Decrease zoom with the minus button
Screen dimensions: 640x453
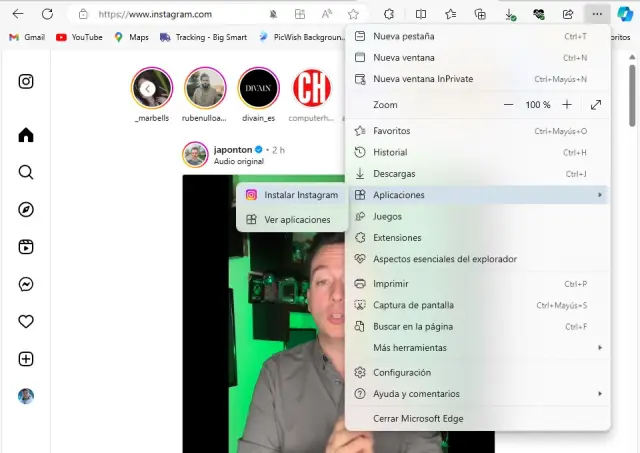tap(509, 105)
